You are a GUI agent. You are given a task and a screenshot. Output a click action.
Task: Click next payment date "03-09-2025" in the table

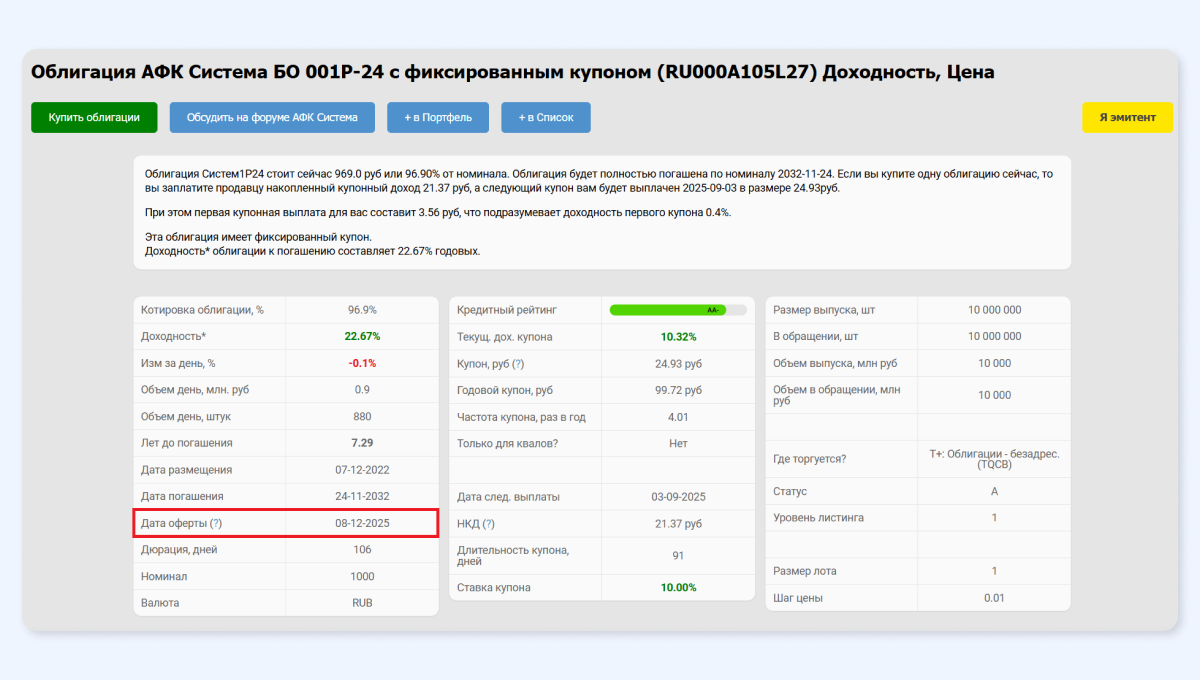[678, 497]
